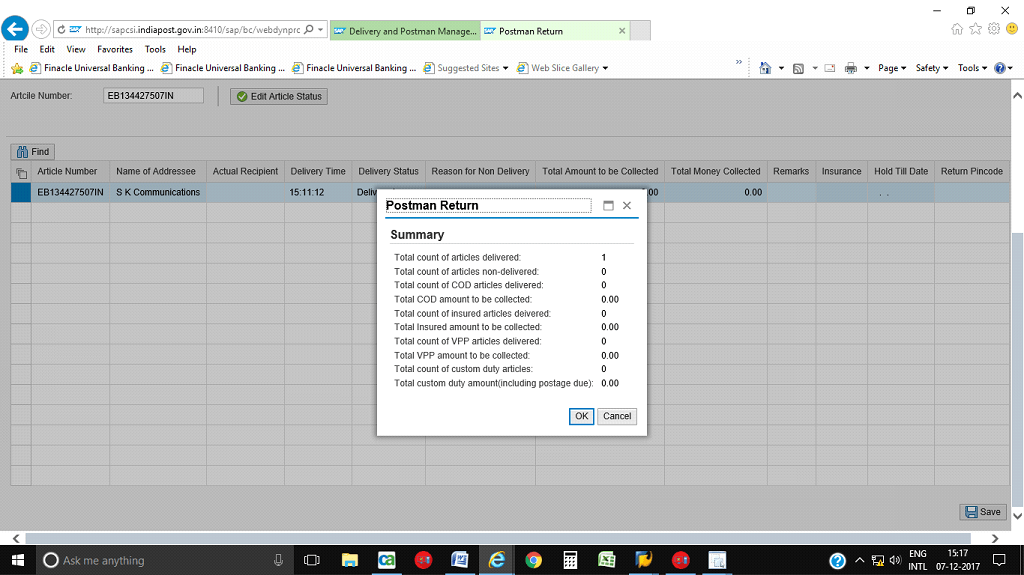1024x575 pixels.
Task: Open Google Chrome from the taskbar
Action: (533, 560)
